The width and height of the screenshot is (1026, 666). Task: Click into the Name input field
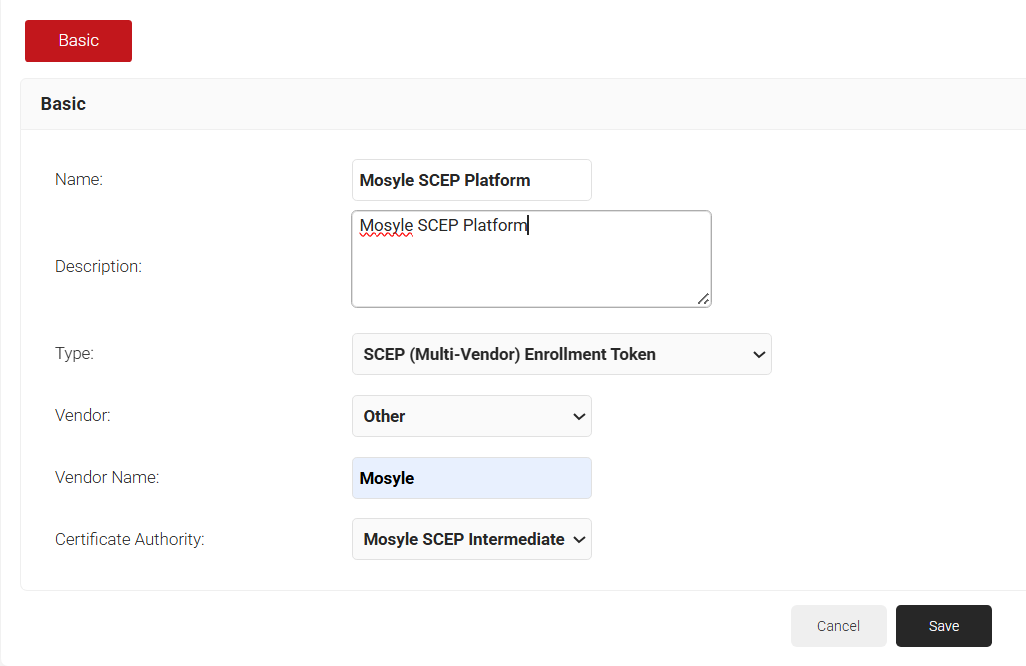click(x=471, y=180)
